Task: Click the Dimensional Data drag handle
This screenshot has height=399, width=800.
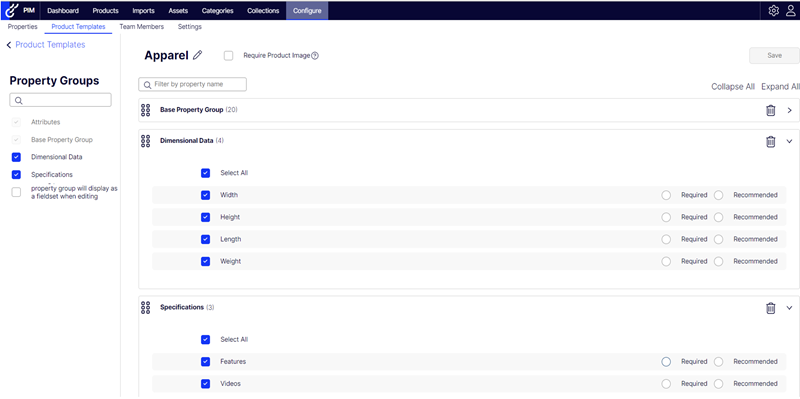Action: click(145, 141)
